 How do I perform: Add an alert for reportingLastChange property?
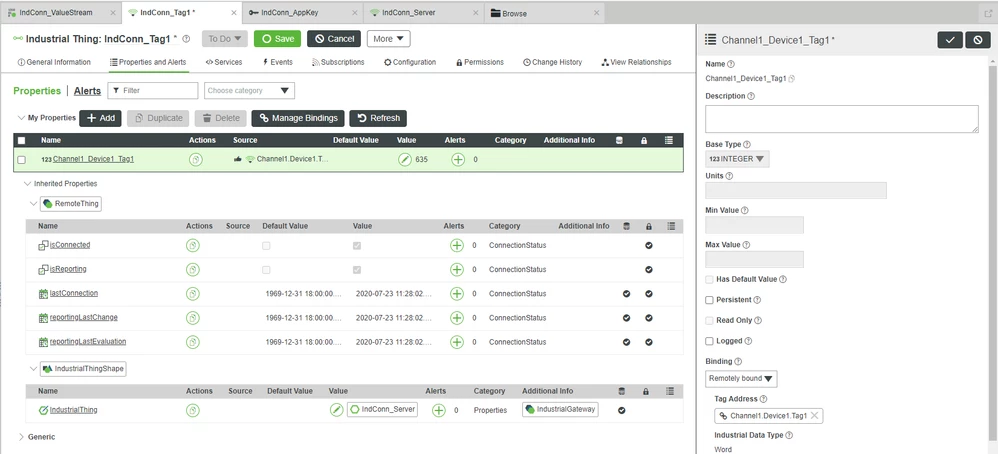click(456, 318)
